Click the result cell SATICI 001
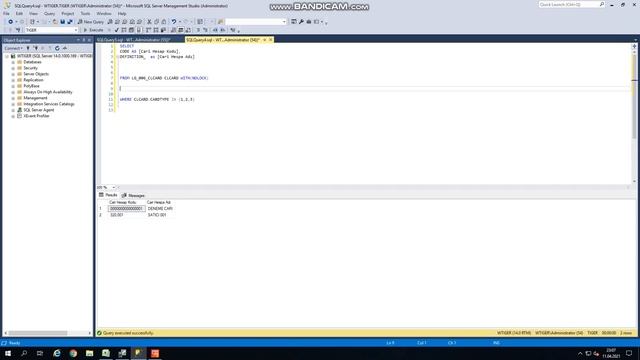 [157, 215]
